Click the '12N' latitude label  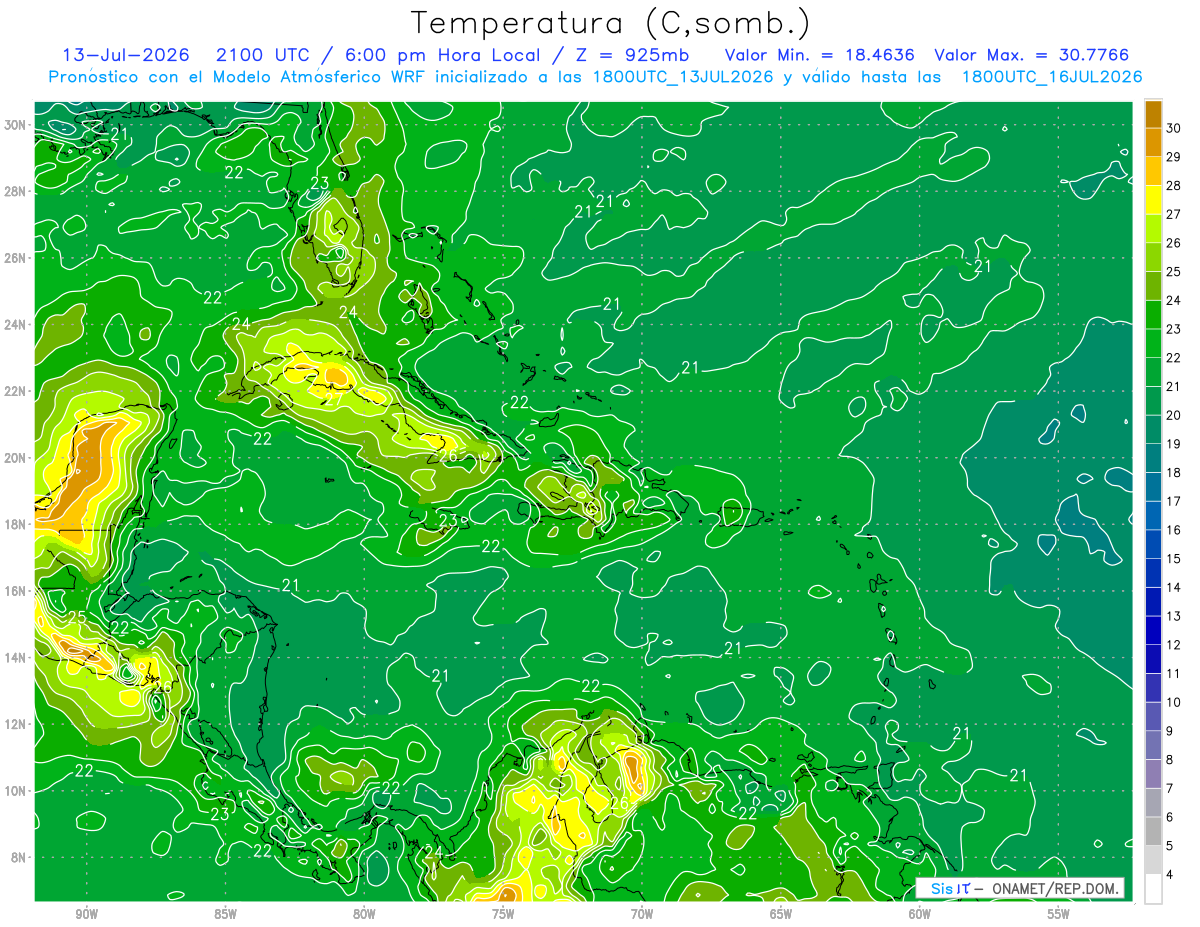(x=15, y=724)
